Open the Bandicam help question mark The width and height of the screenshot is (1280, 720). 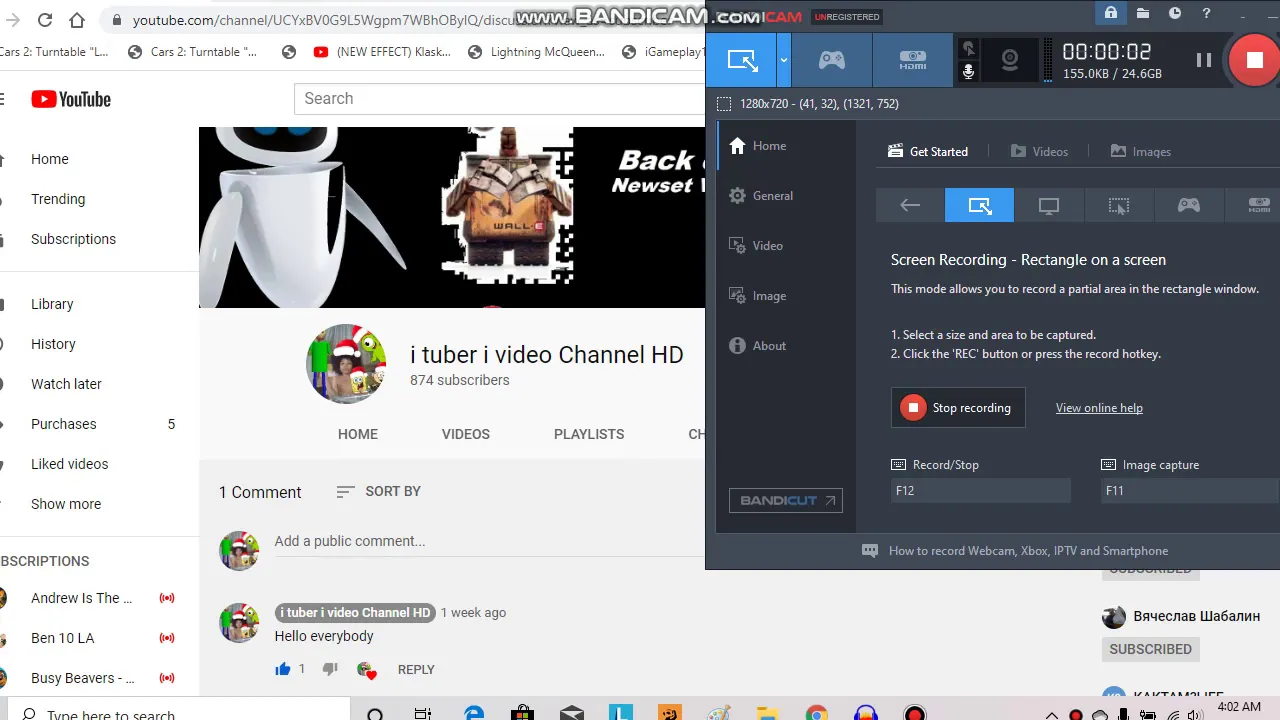pos(1207,13)
